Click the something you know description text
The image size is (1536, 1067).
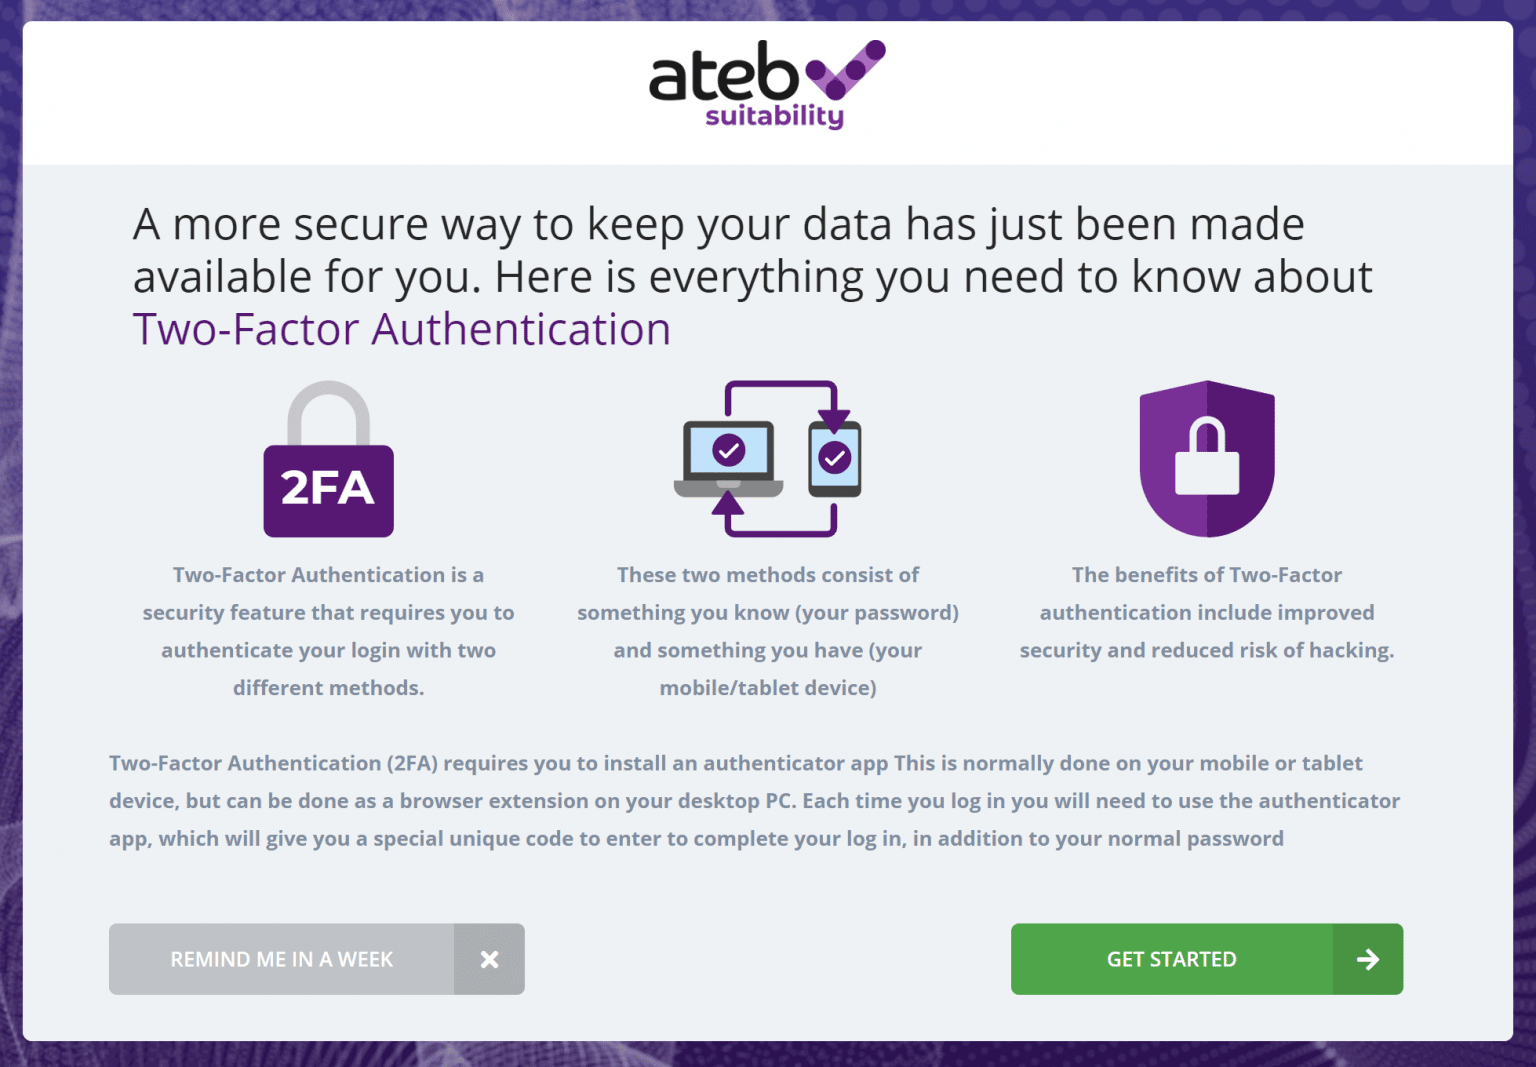[768, 630]
